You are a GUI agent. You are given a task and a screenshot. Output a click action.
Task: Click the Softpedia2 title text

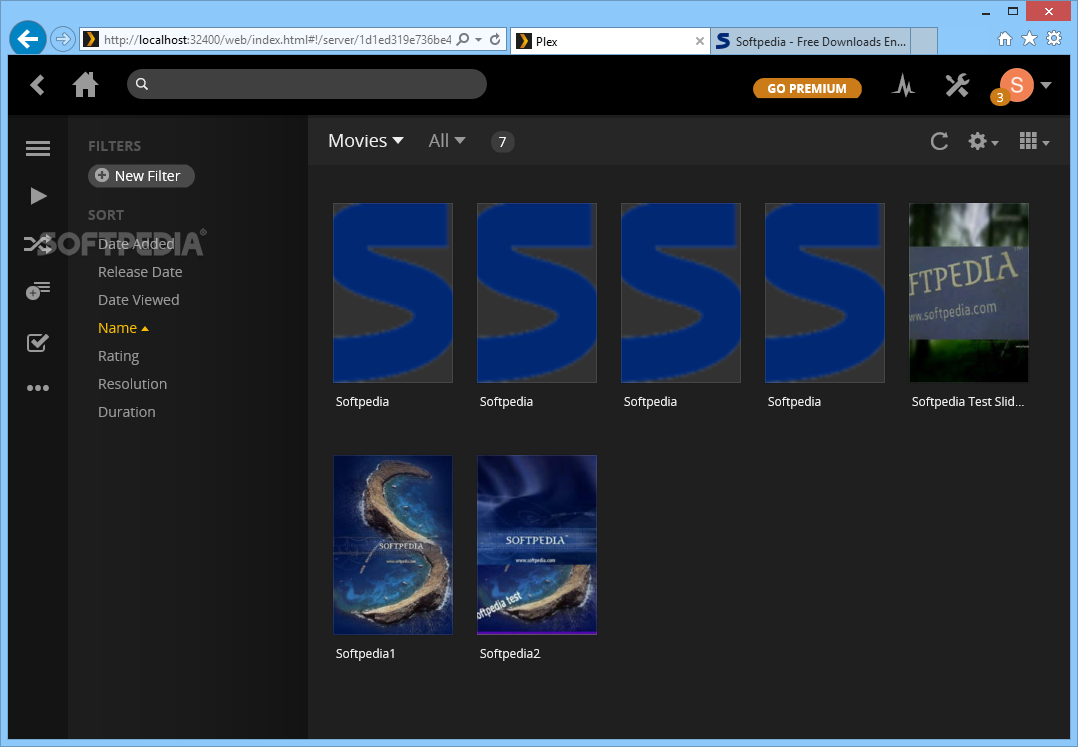pos(510,654)
